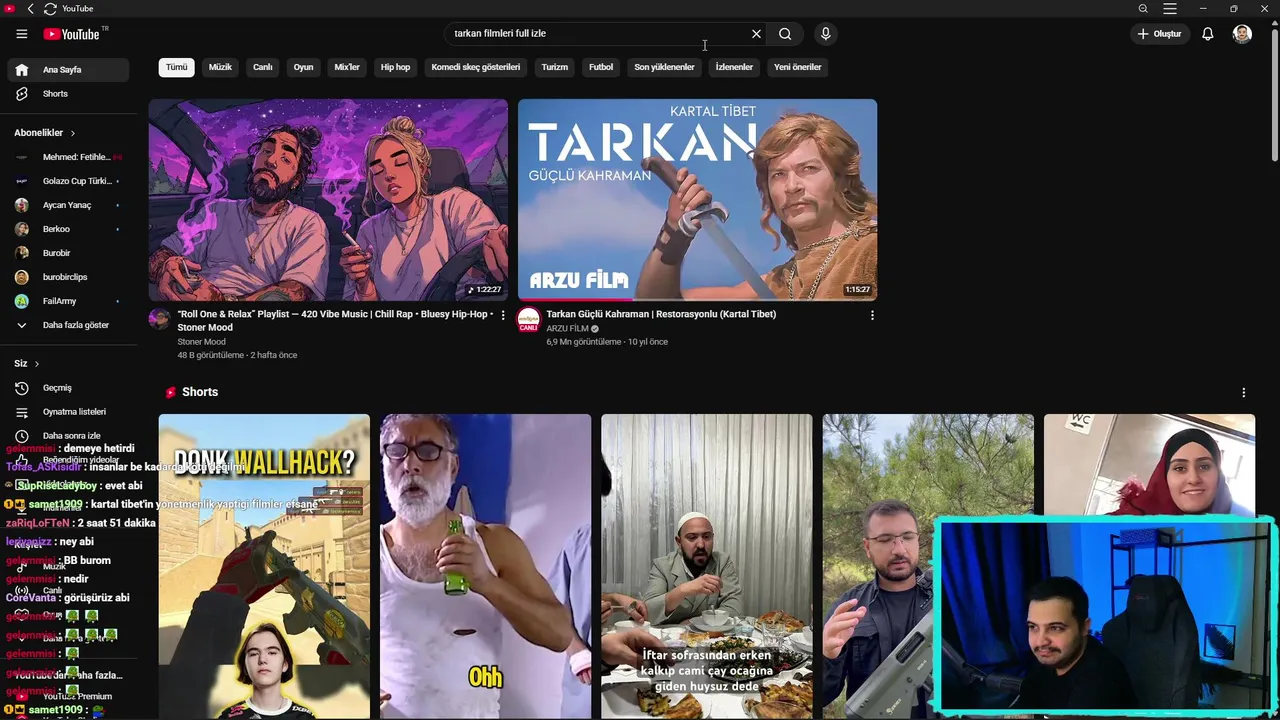Screen dimensions: 1280x720
Task: Play the Tarkan Güçlü Kahraman thumbnail
Action: [697, 199]
